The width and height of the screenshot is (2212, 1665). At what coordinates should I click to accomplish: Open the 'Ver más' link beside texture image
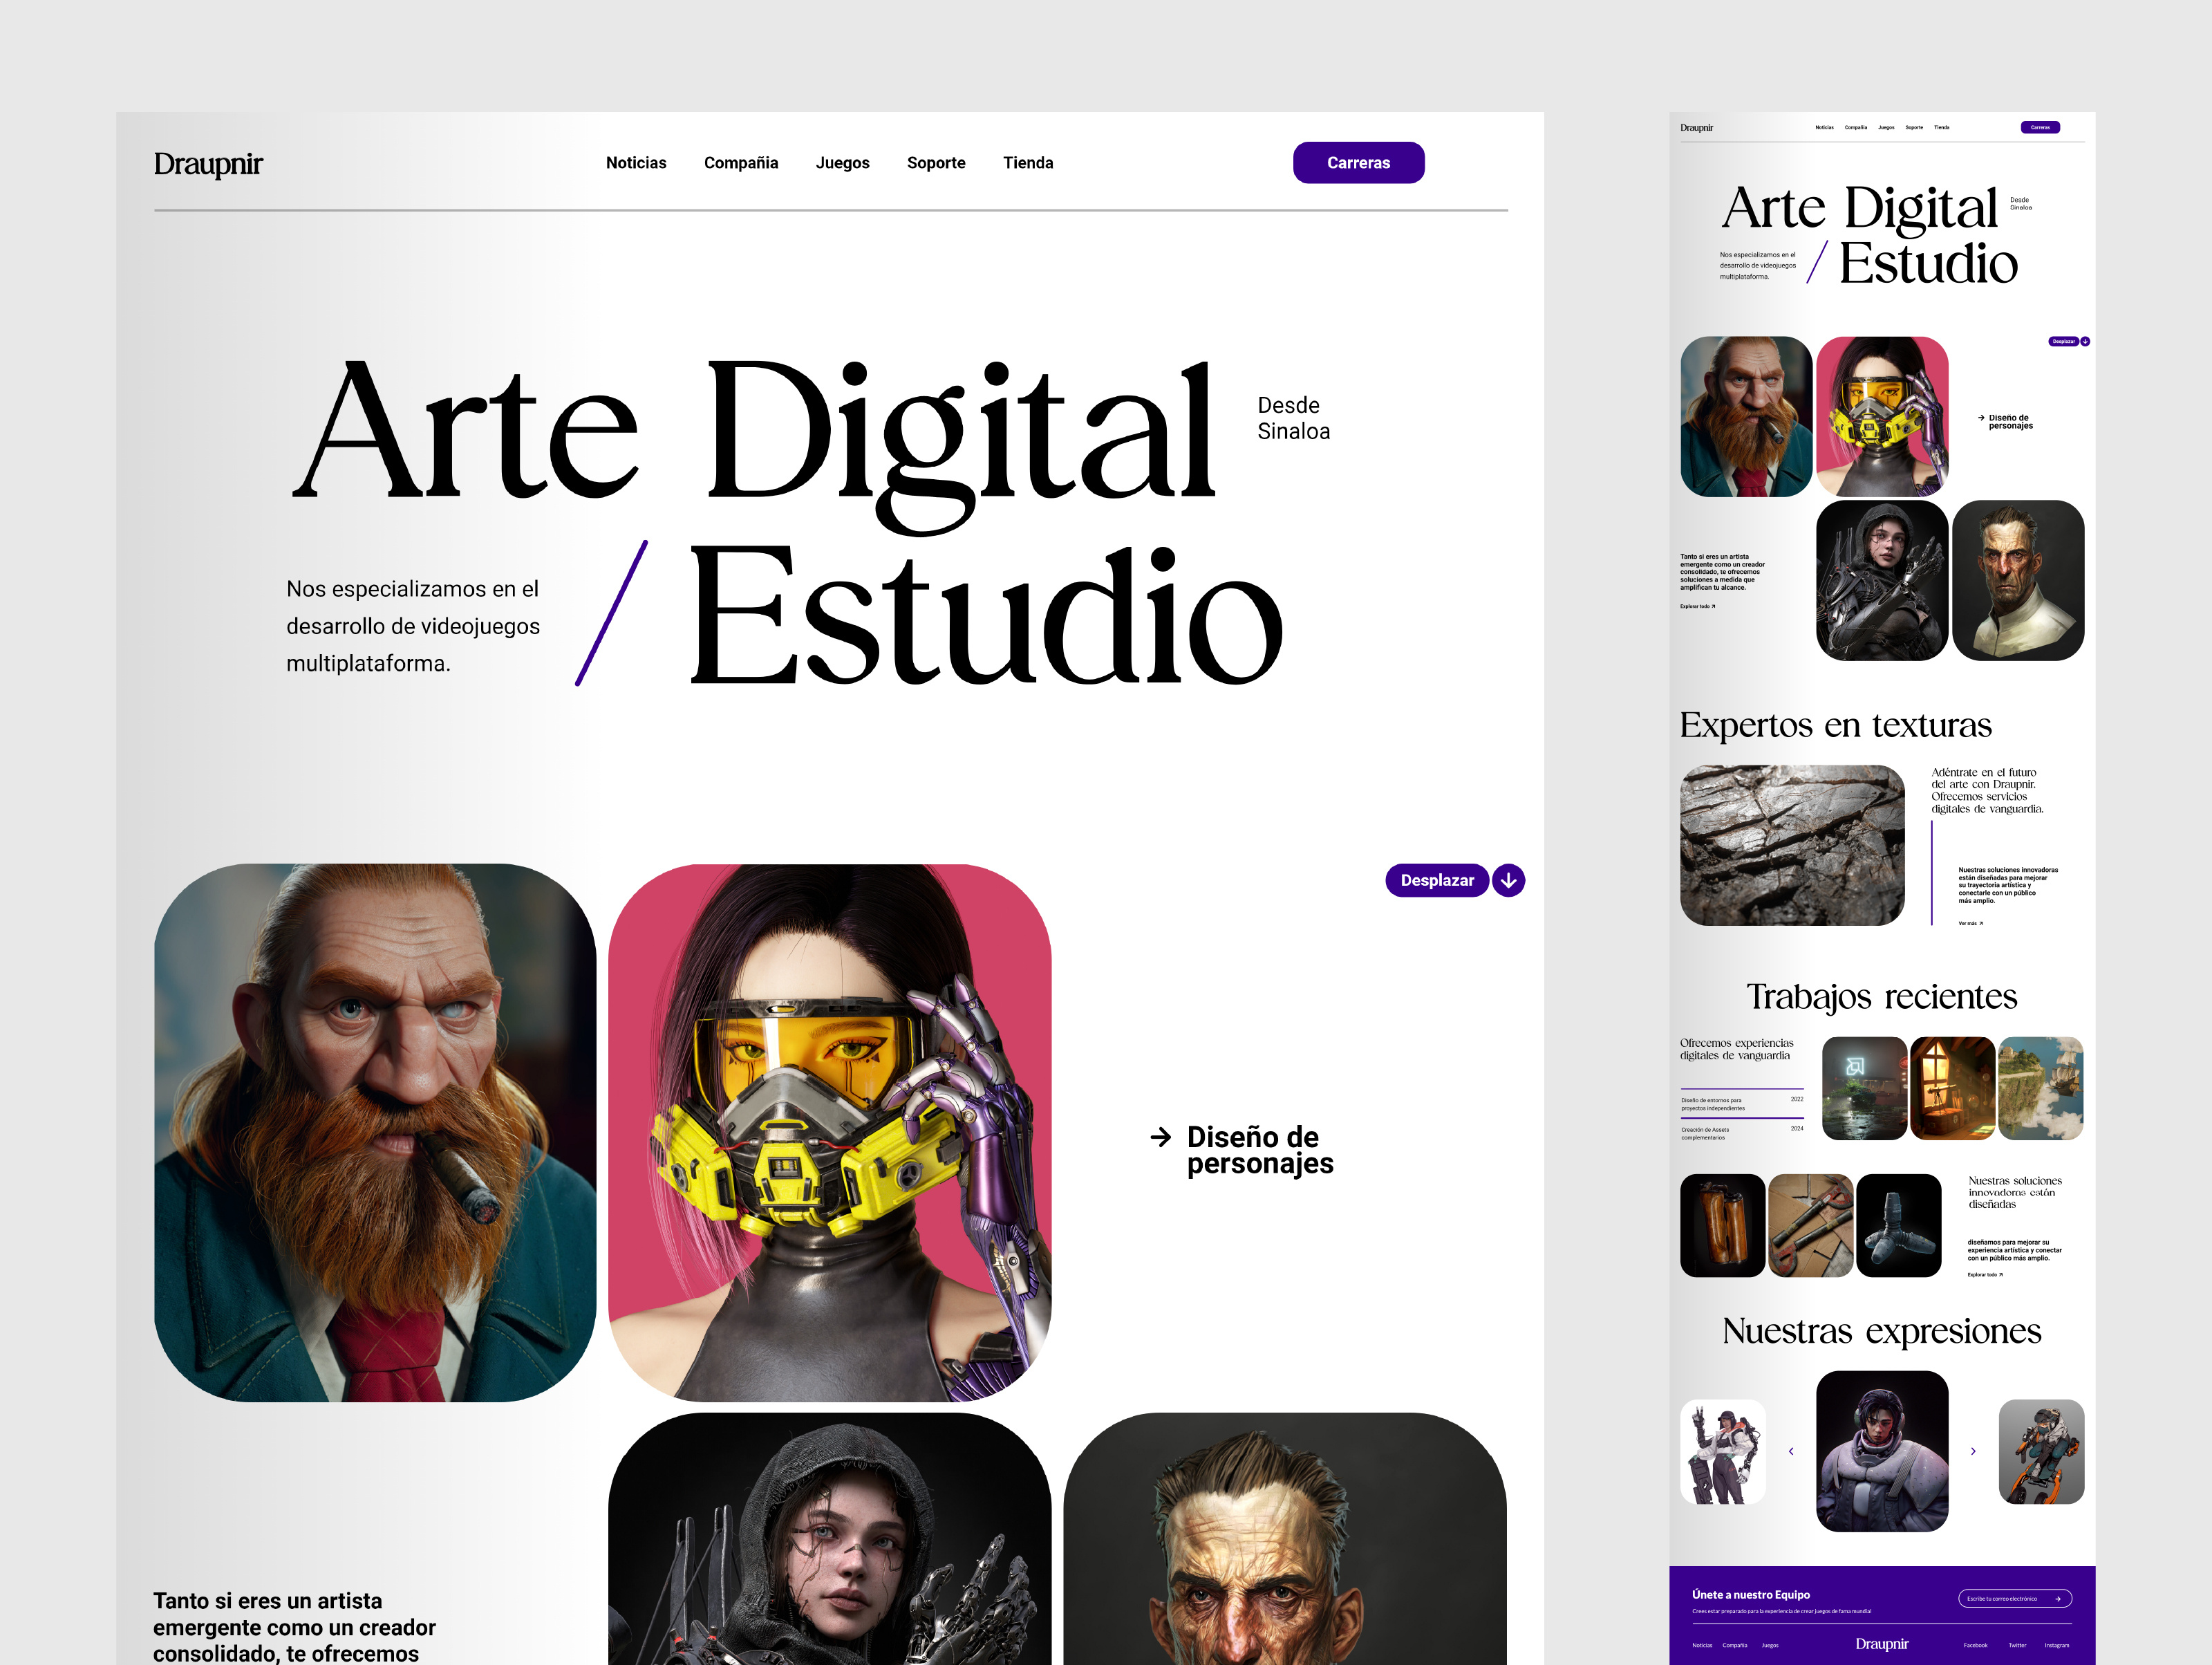click(1970, 923)
